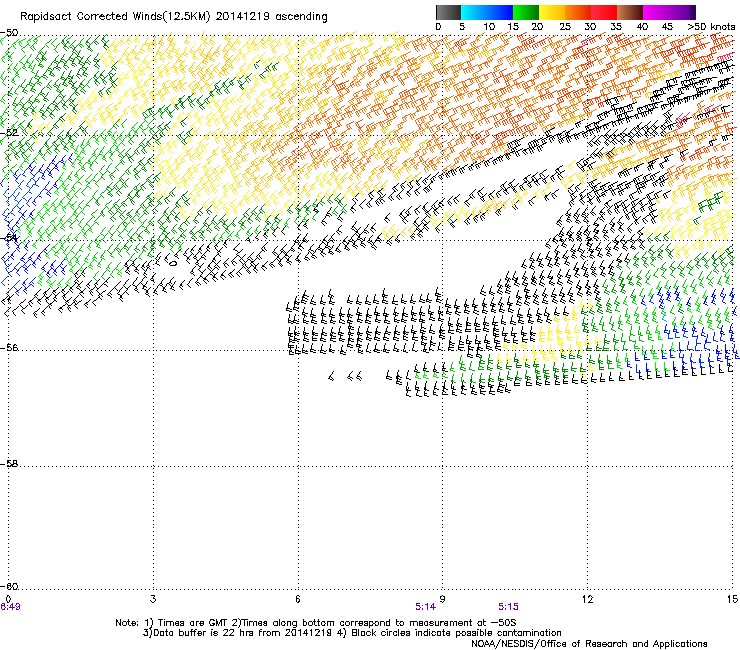Click the orange 25-30 knots color swatch
The width and height of the screenshot is (740, 650).
coord(578,12)
